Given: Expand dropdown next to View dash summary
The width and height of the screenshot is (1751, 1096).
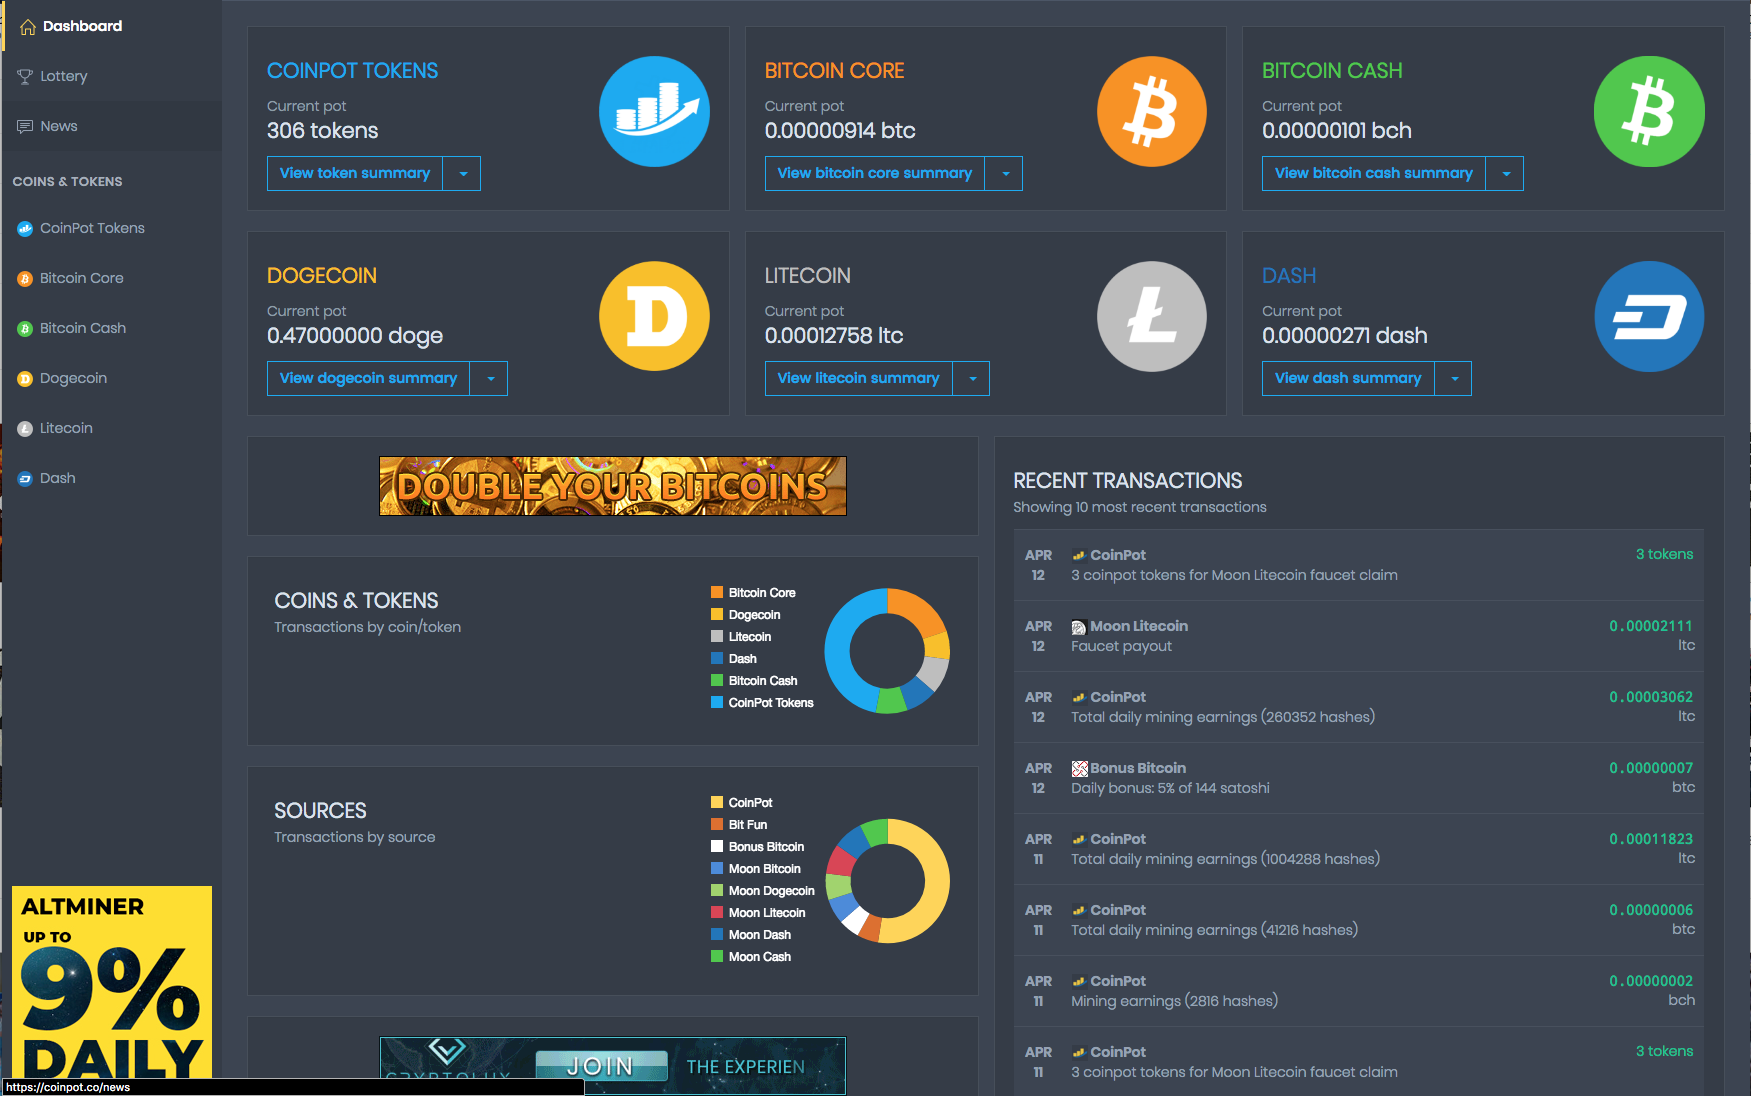Looking at the screenshot, I should coord(1454,379).
